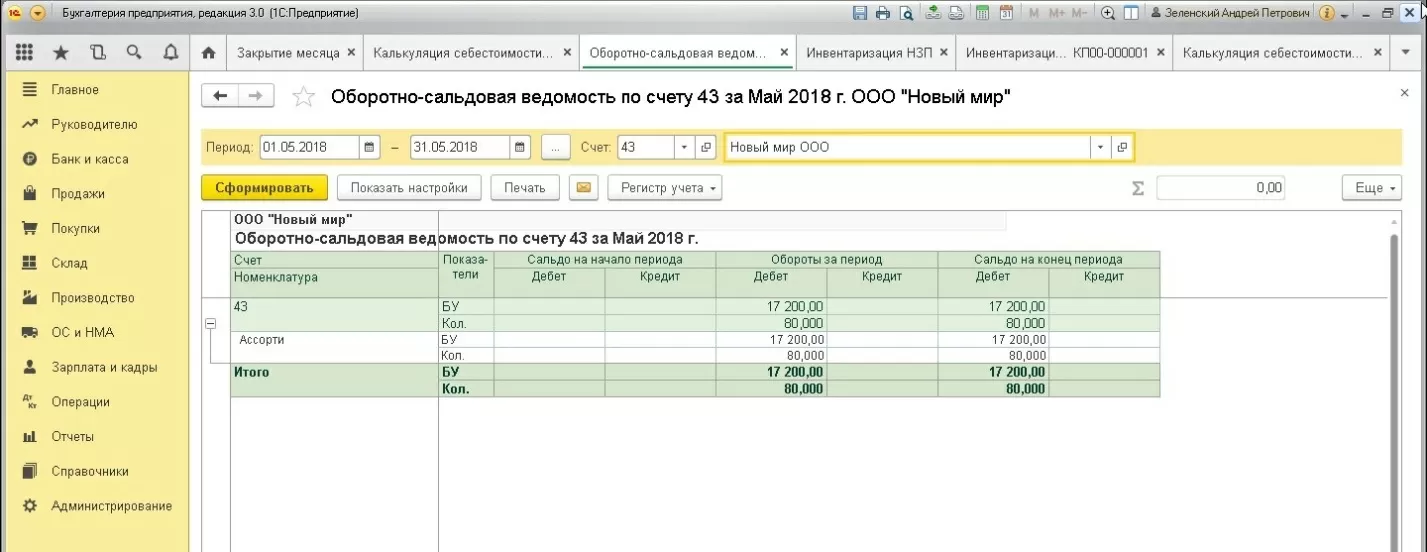Click the Zoom magnifier plus icon
The width and height of the screenshot is (1427, 552).
[x=1108, y=13]
